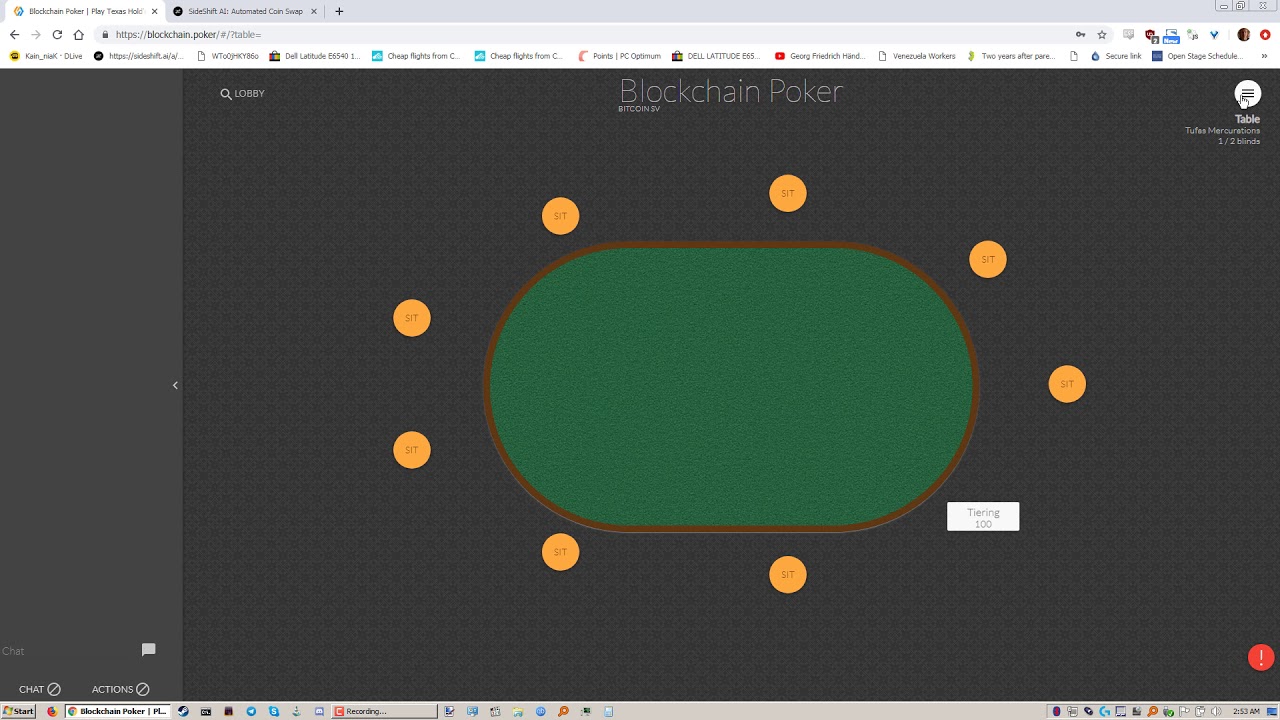1280x720 pixels.
Task: Sit at the top left seat
Action: (560, 216)
